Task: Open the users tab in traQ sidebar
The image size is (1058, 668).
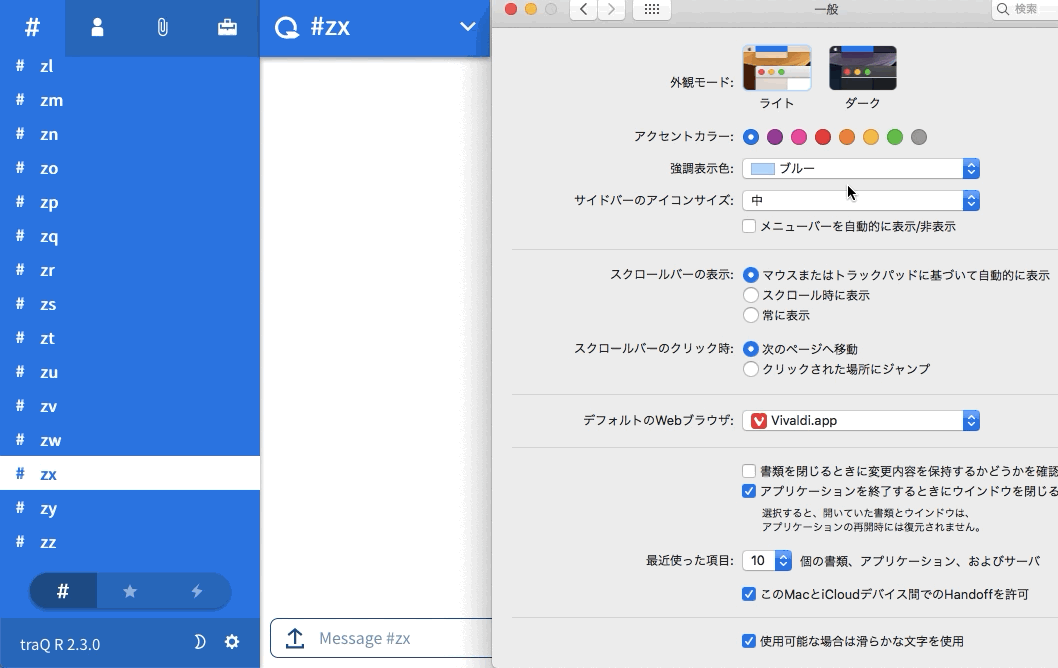Action: 97,28
